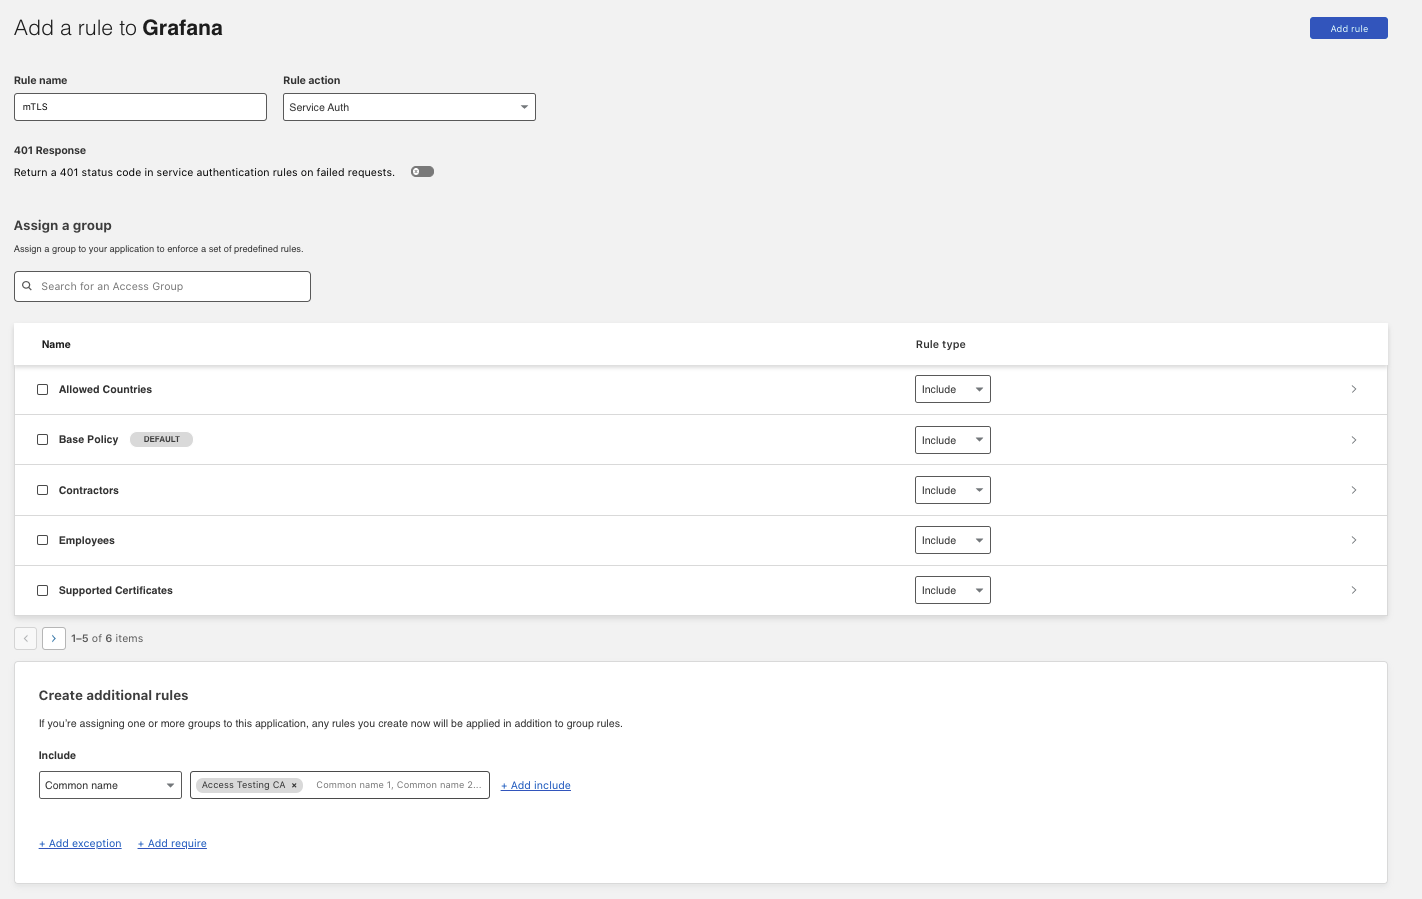Tick the Supported Certificates checkbox
This screenshot has height=899, width=1422.
point(43,590)
